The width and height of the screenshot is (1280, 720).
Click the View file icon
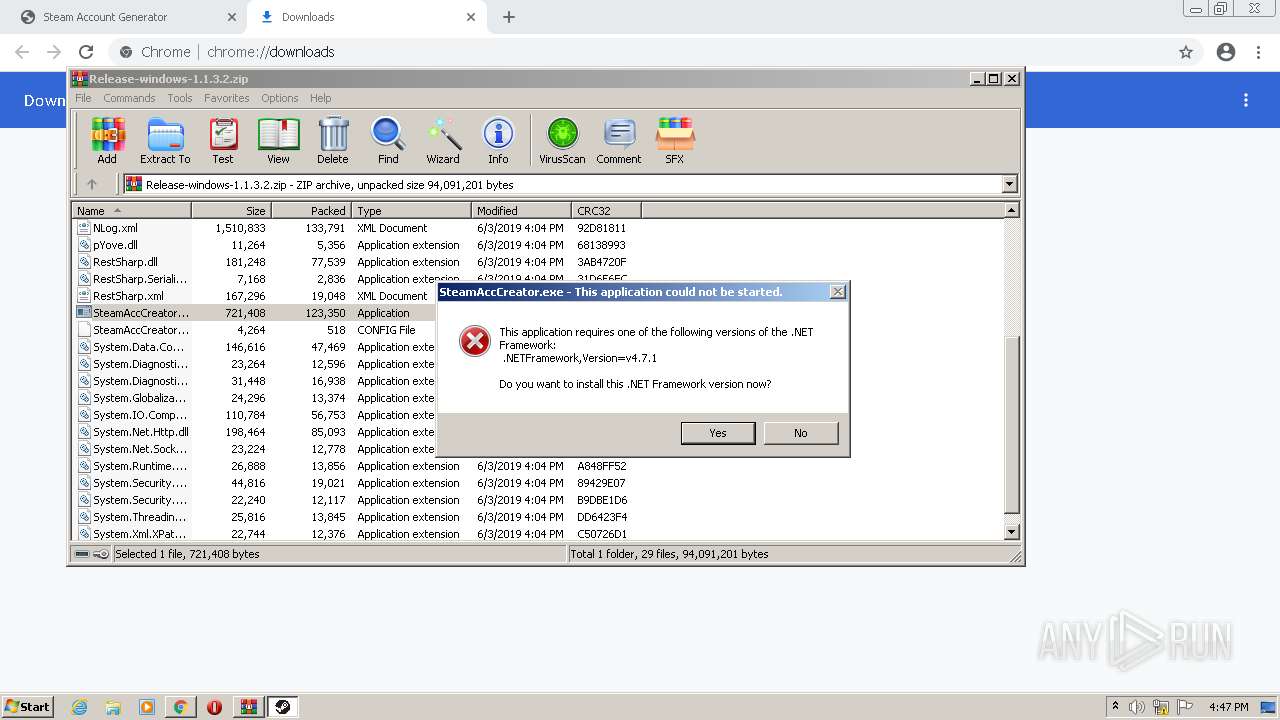point(278,140)
